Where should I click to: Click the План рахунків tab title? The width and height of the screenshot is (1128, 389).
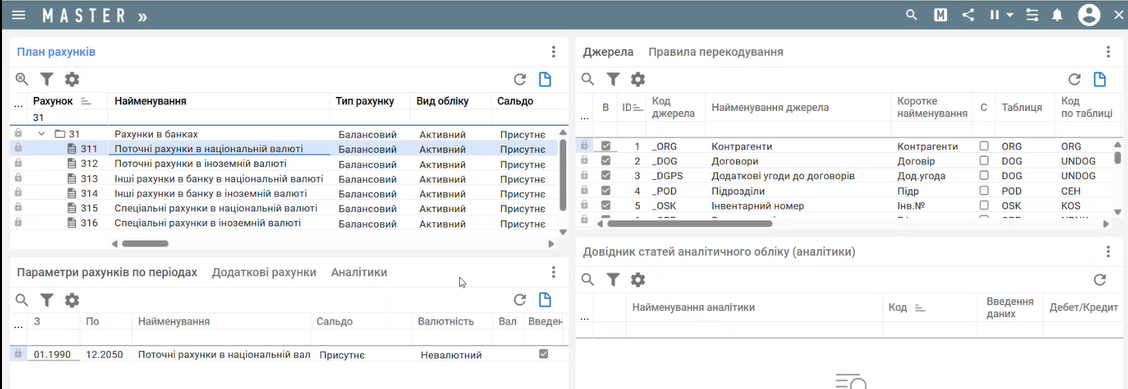coord(56,52)
